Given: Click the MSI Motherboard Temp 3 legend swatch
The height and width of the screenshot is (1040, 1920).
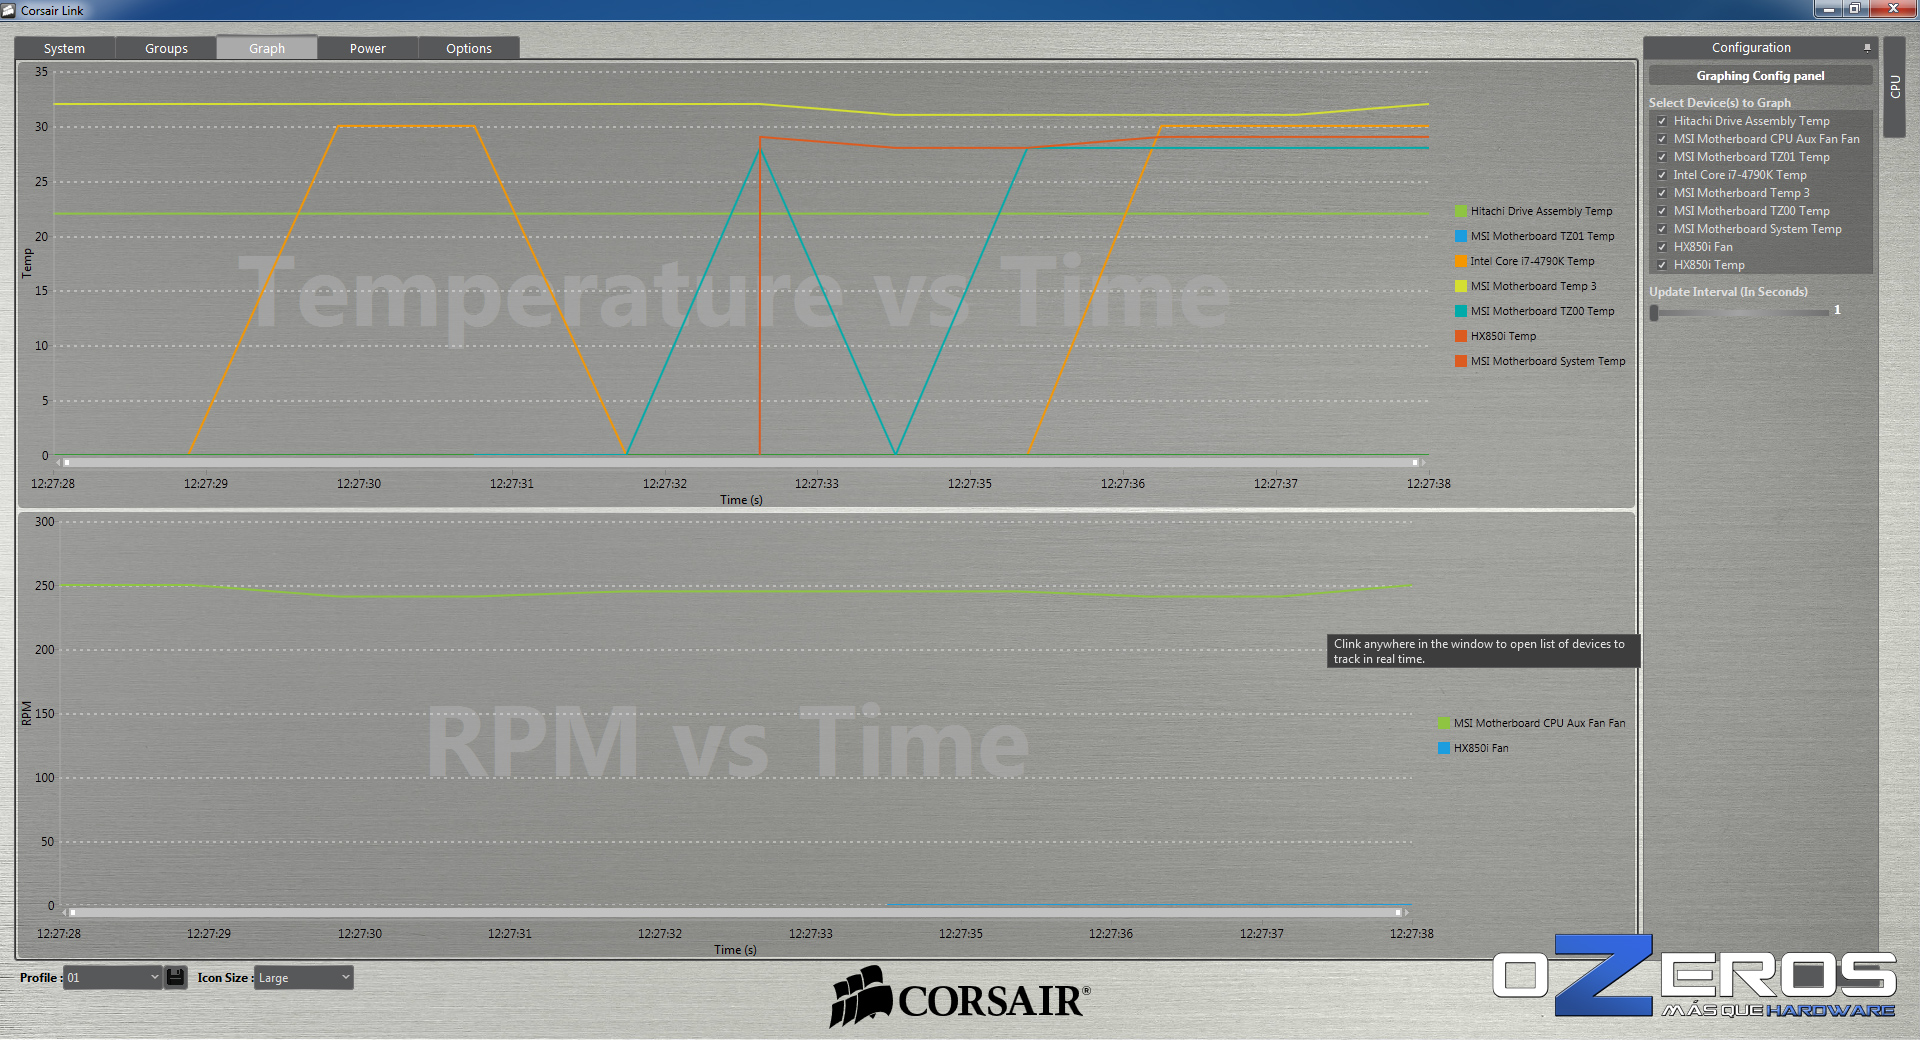Looking at the screenshot, I should click(1461, 286).
